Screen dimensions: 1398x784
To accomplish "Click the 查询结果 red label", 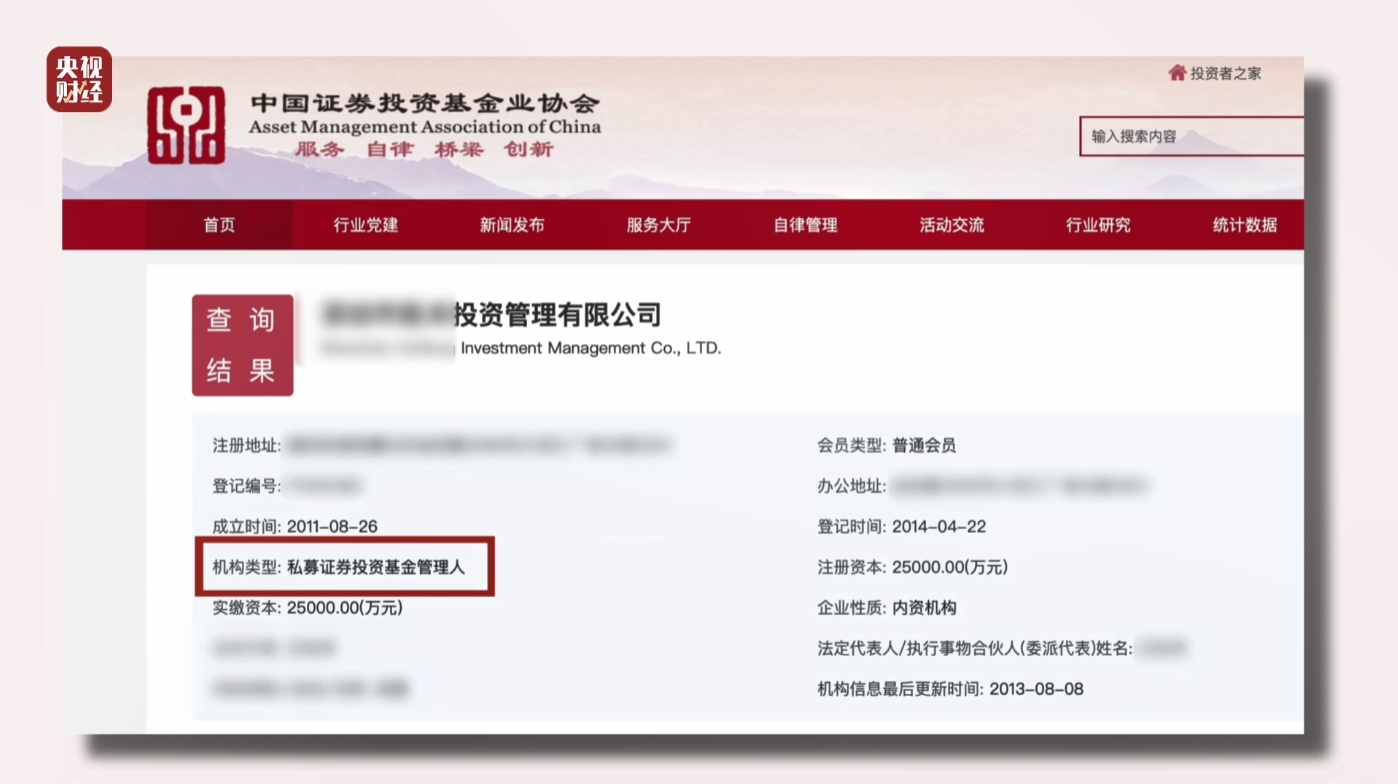I will pyautogui.click(x=242, y=345).
